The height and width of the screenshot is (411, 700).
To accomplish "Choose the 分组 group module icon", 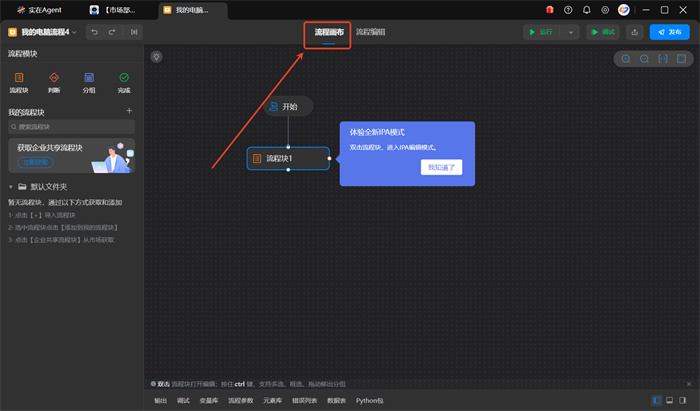I will [x=89, y=79].
